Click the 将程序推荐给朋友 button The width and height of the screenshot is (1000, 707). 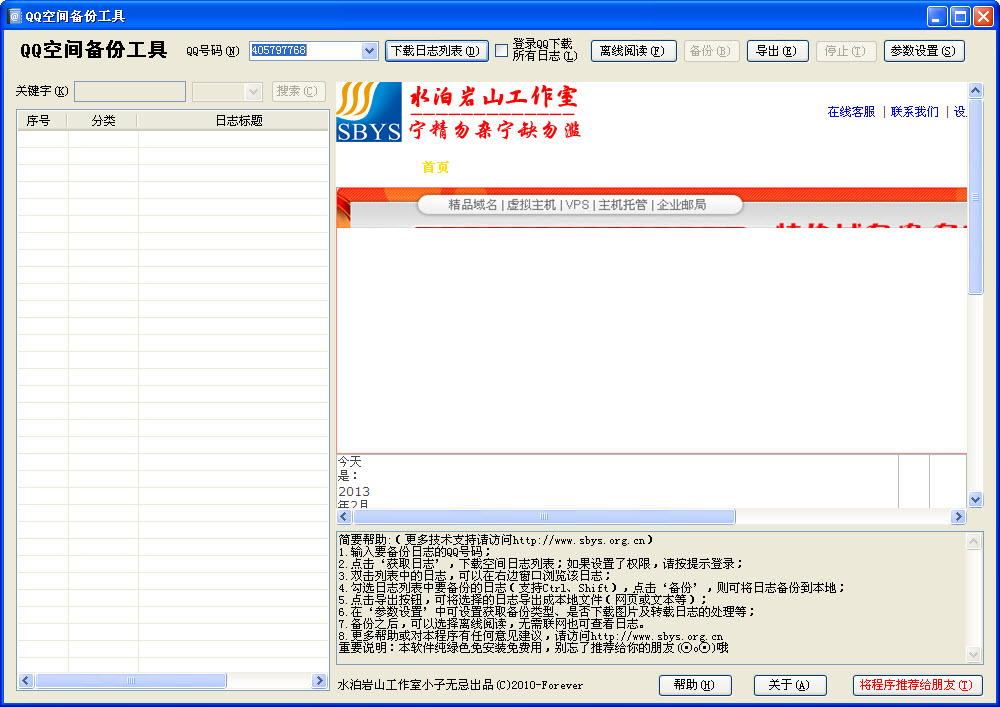(x=916, y=685)
